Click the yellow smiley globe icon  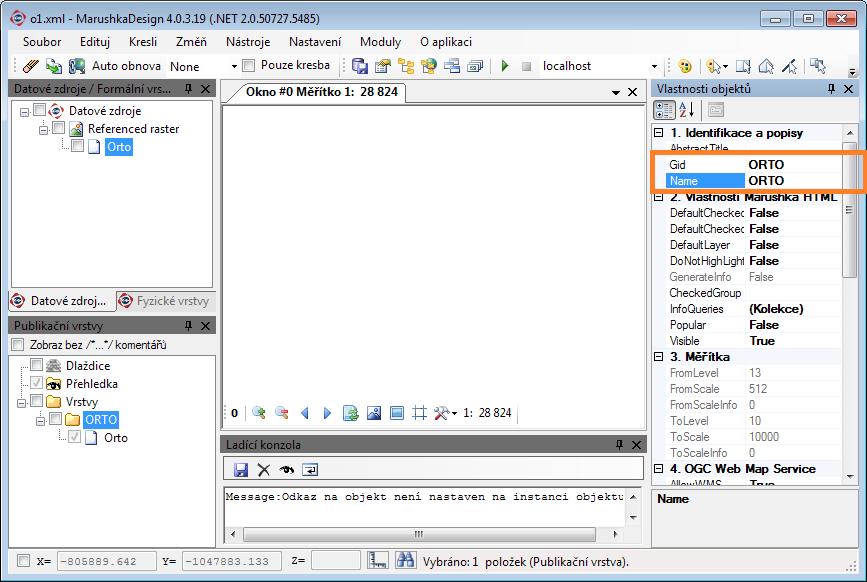pos(685,66)
